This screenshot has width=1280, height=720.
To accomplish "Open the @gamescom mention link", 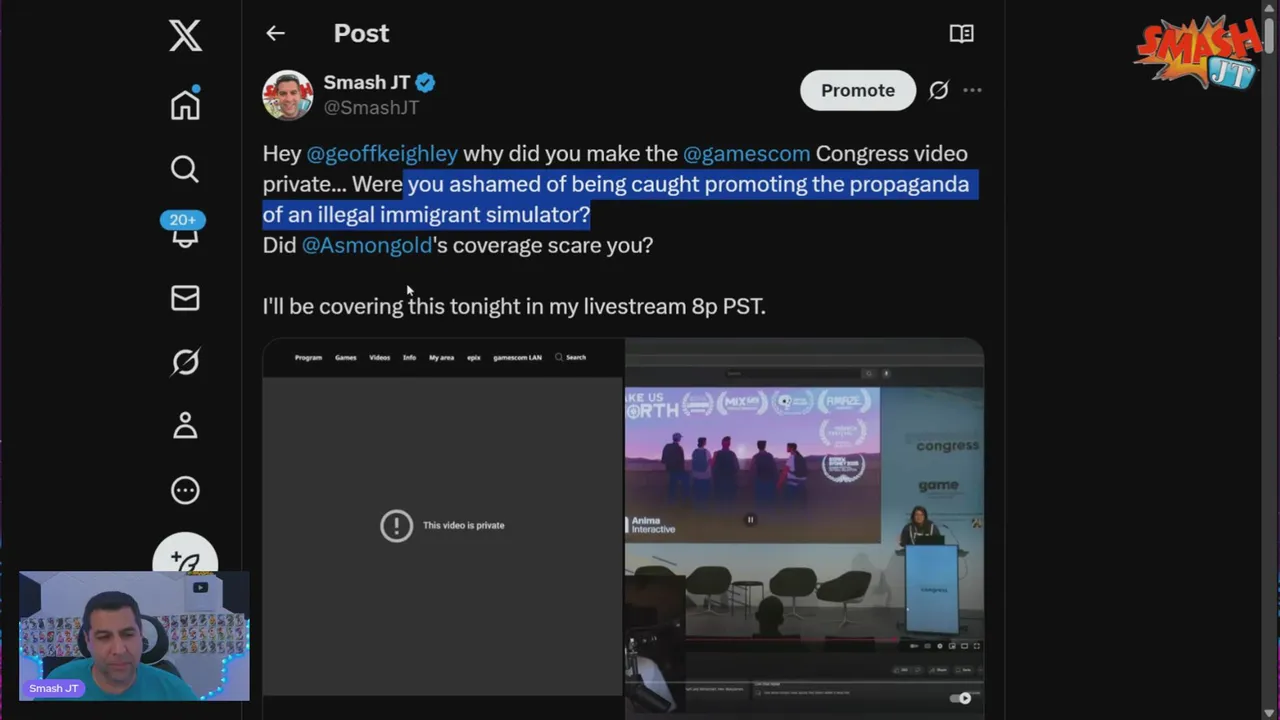I will tap(746, 153).
